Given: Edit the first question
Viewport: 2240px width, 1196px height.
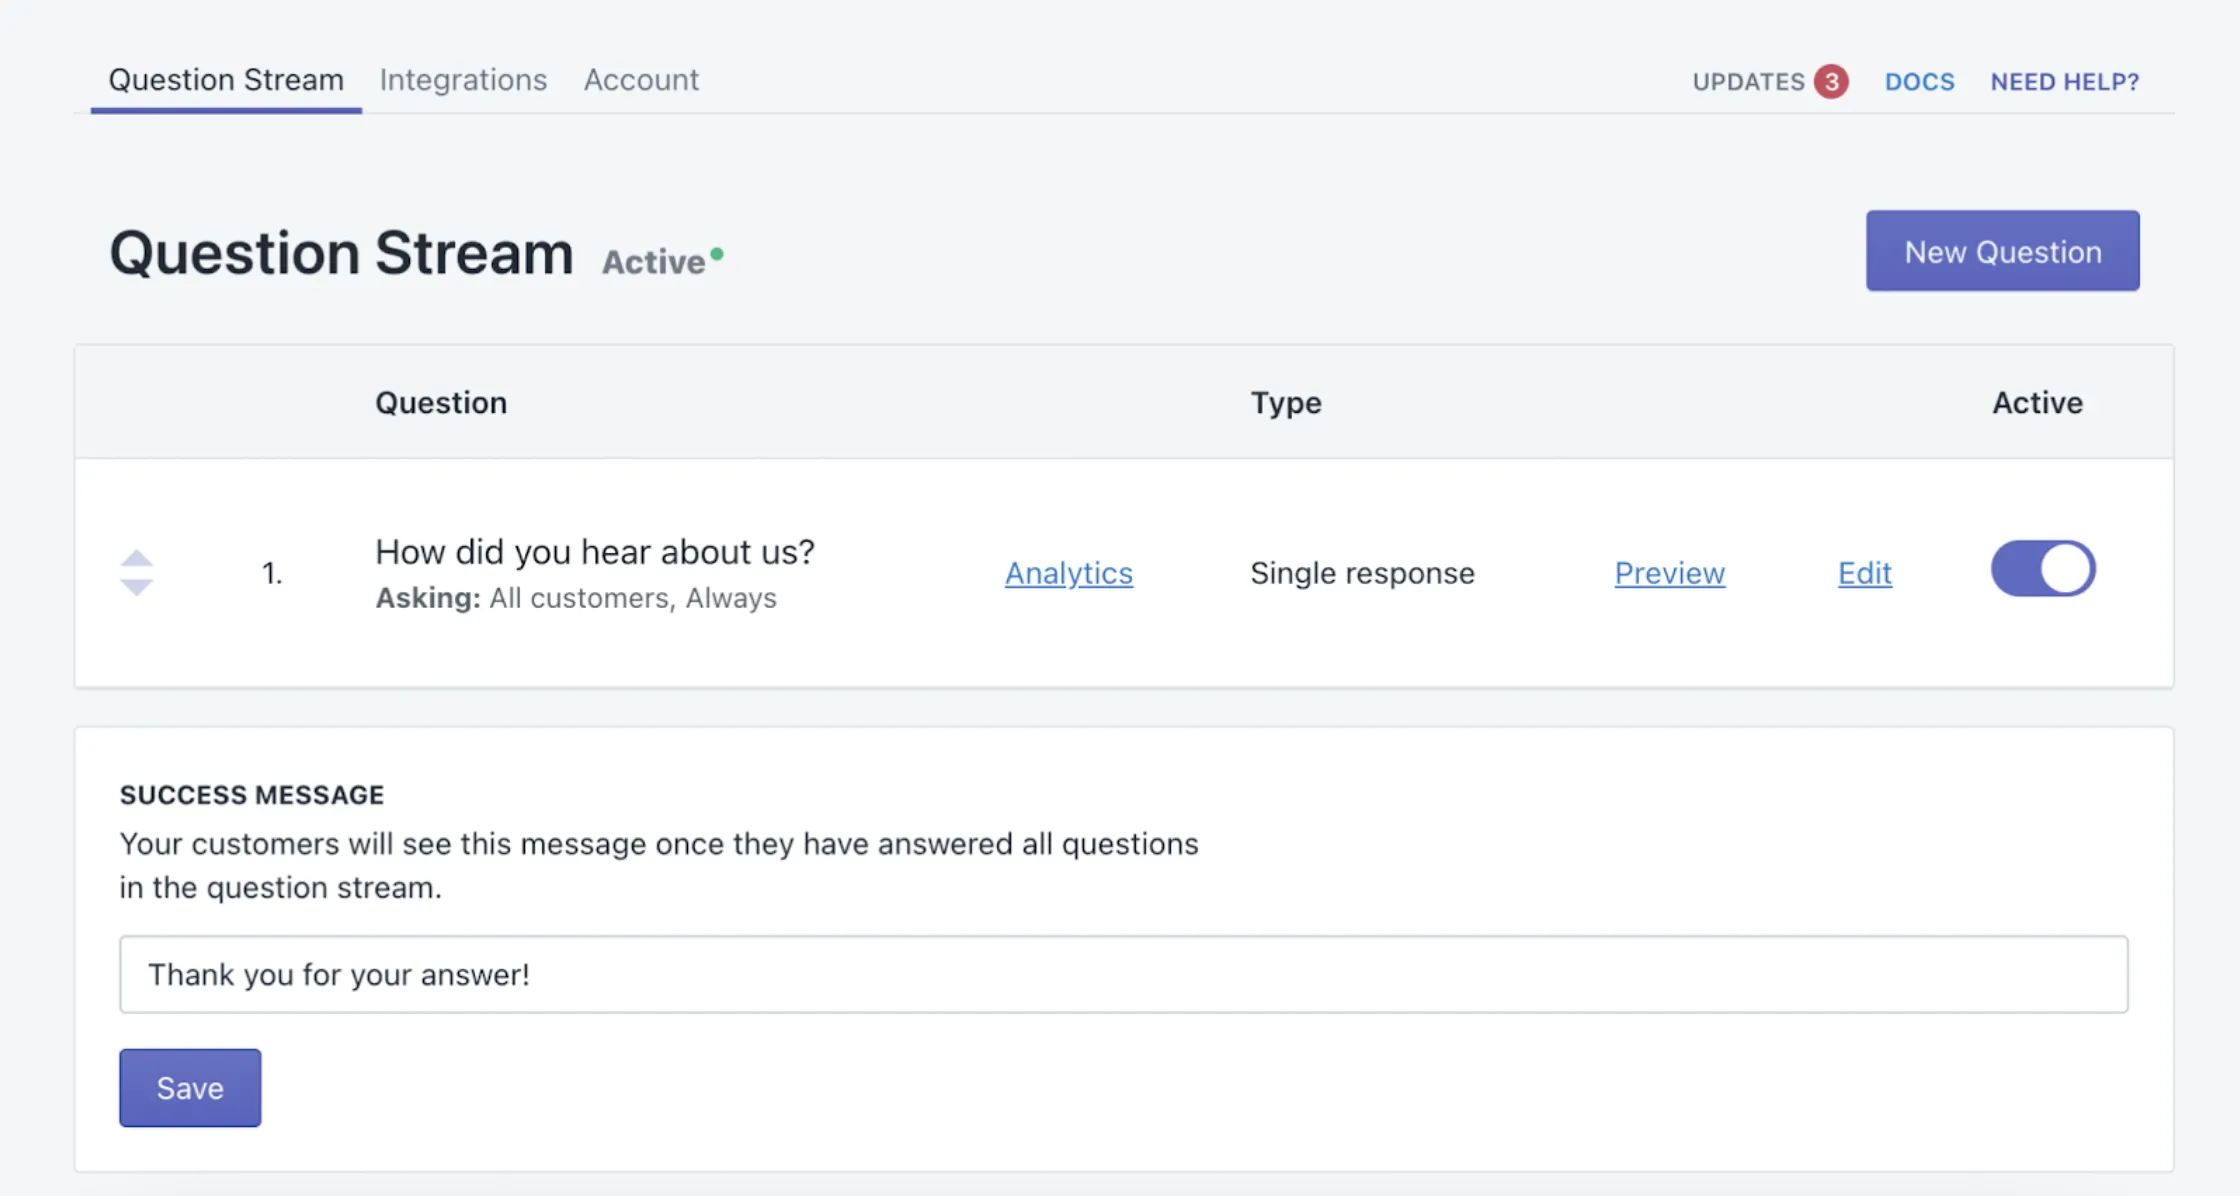Looking at the screenshot, I should point(1864,573).
